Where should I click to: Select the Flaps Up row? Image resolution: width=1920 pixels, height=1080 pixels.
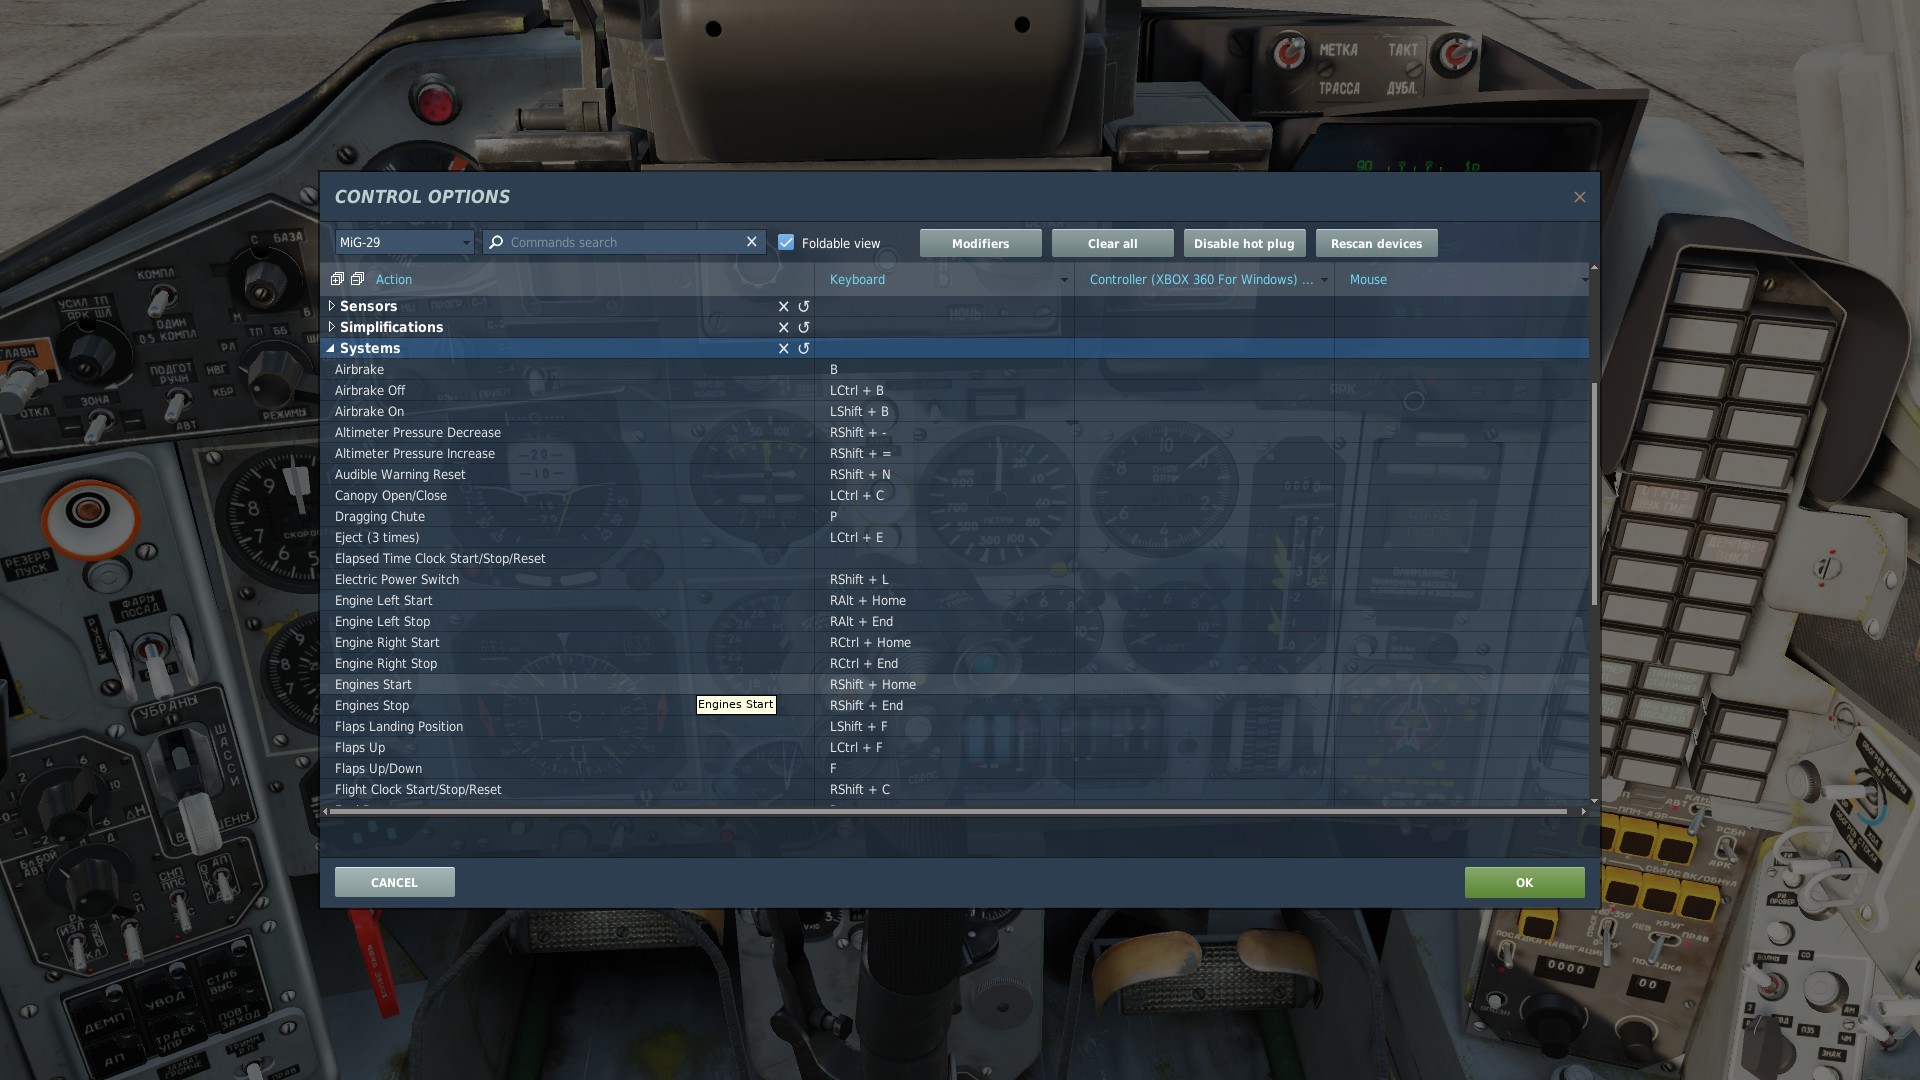[954, 748]
